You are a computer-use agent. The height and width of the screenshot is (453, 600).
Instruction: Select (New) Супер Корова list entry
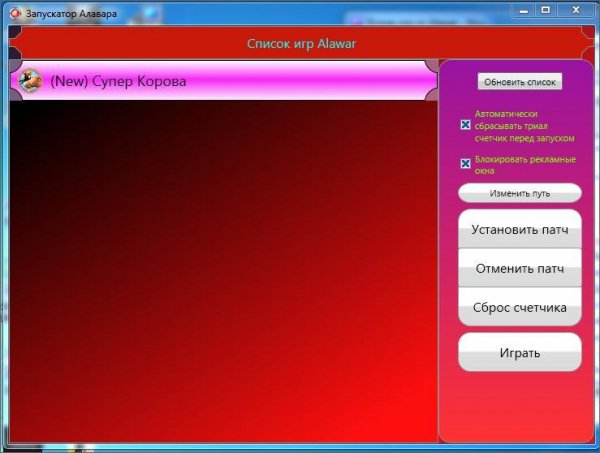(223, 81)
